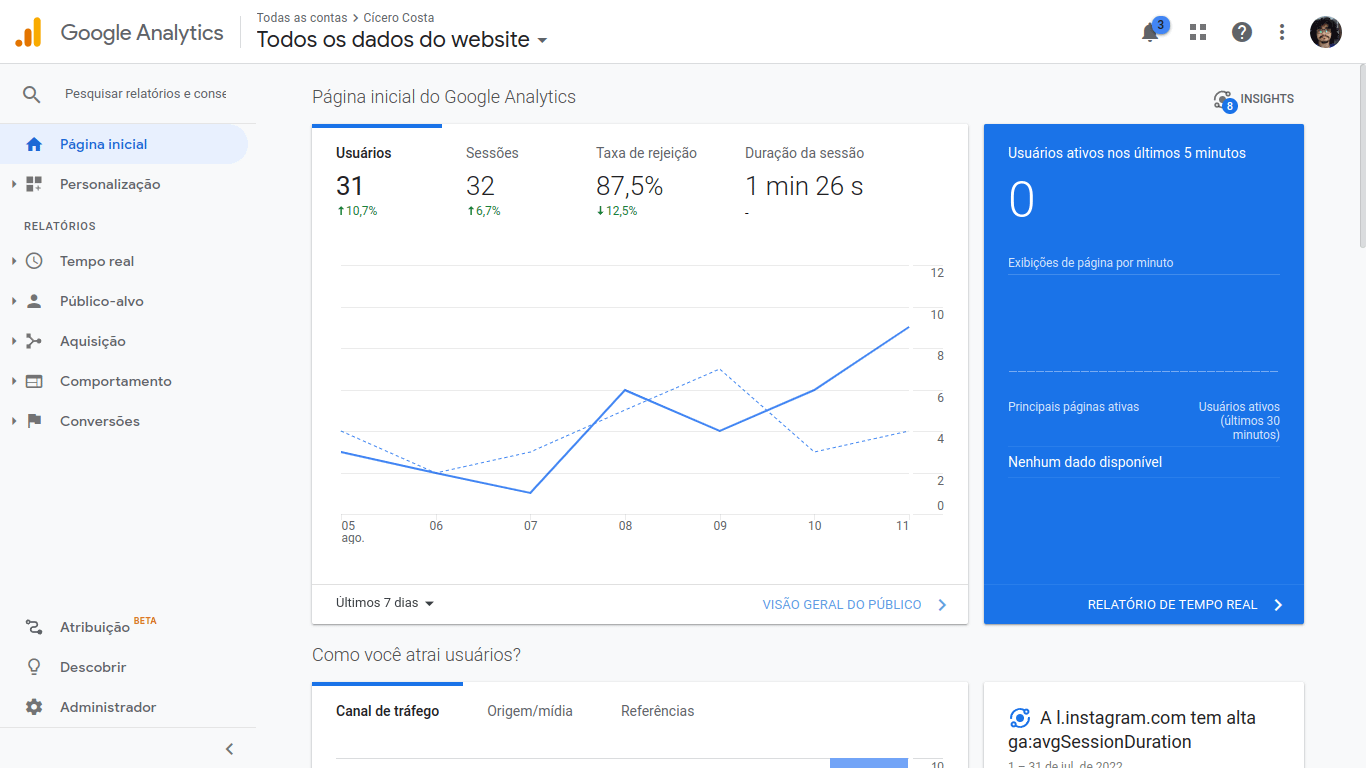Switch to the Sessões metric tab
This screenshot has height=768, width=1366.
tap(492, 153)
